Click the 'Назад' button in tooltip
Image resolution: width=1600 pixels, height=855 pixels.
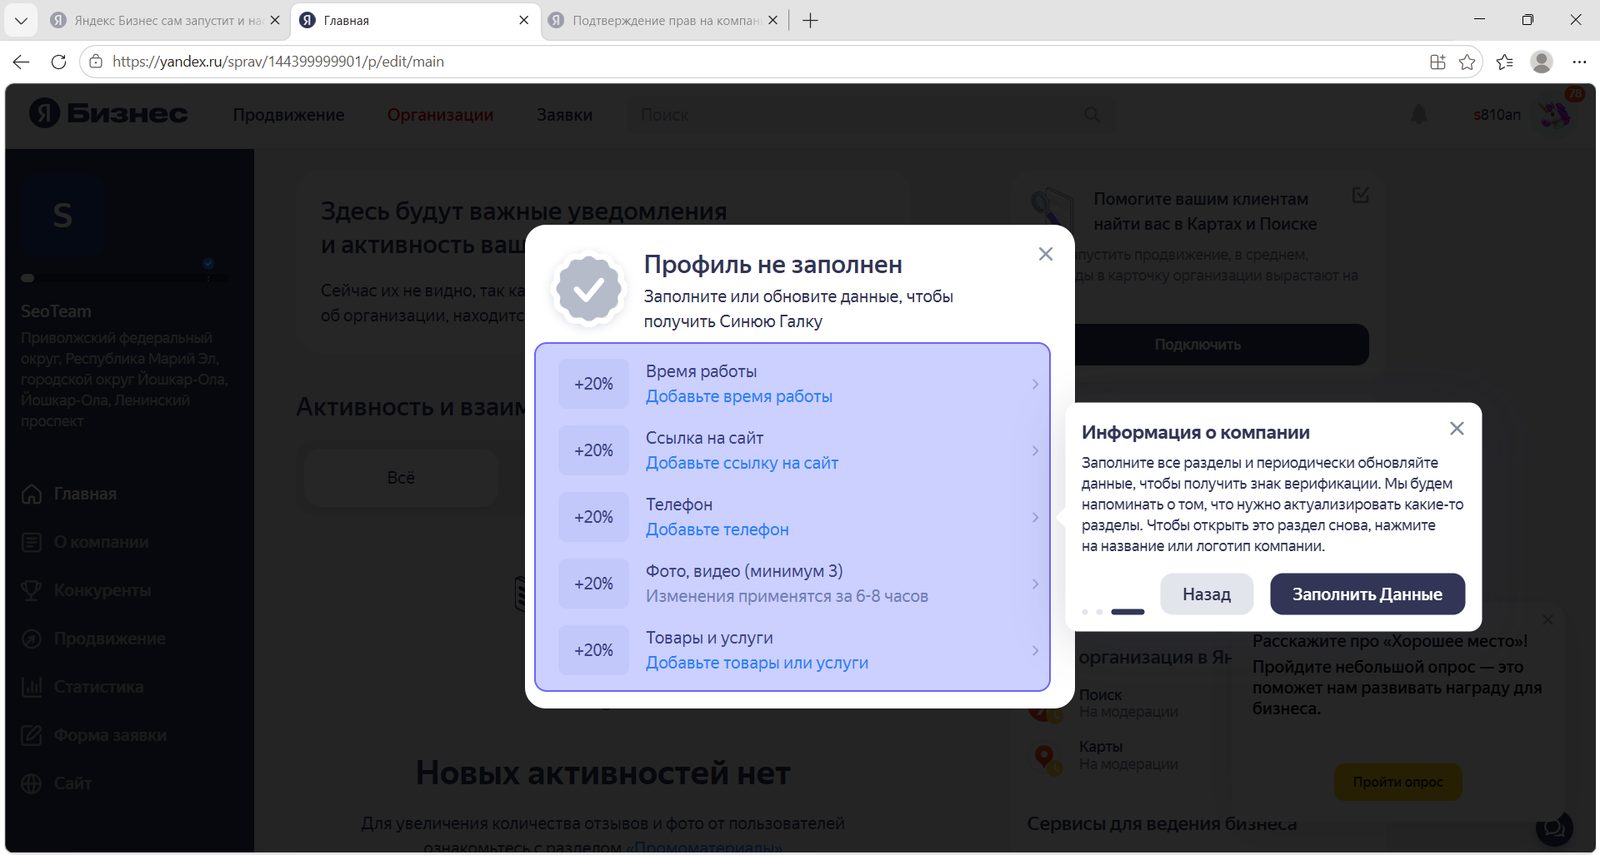[x=1206, y=594]
